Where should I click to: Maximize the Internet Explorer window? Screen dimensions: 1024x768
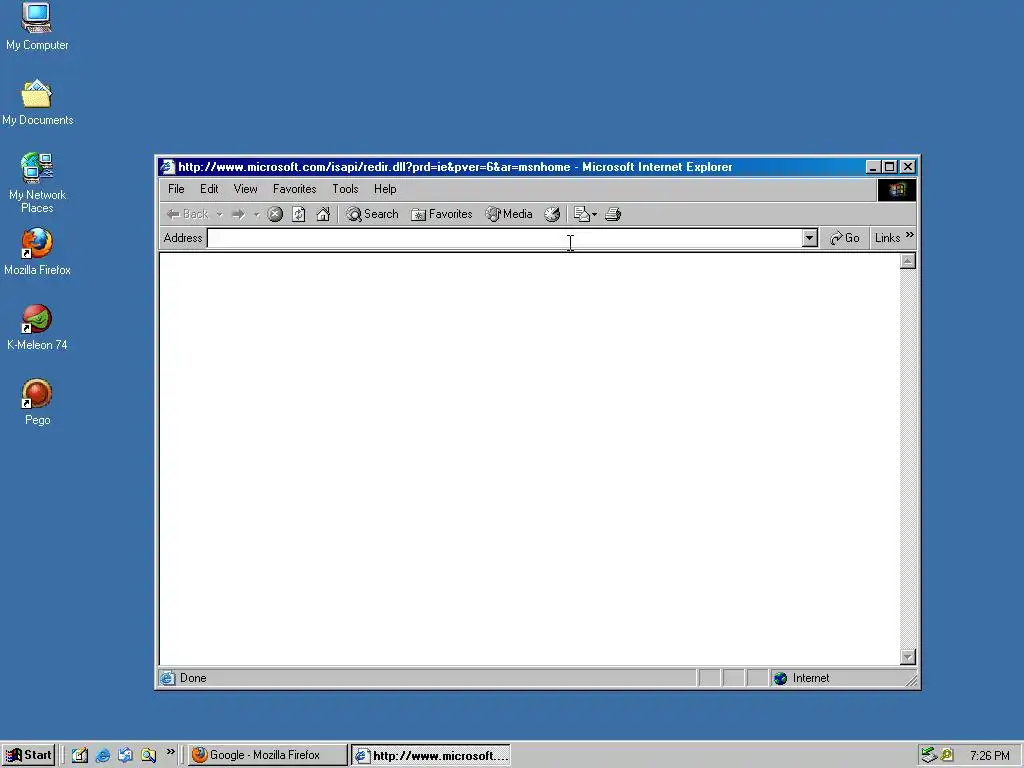tap(889, 167)
